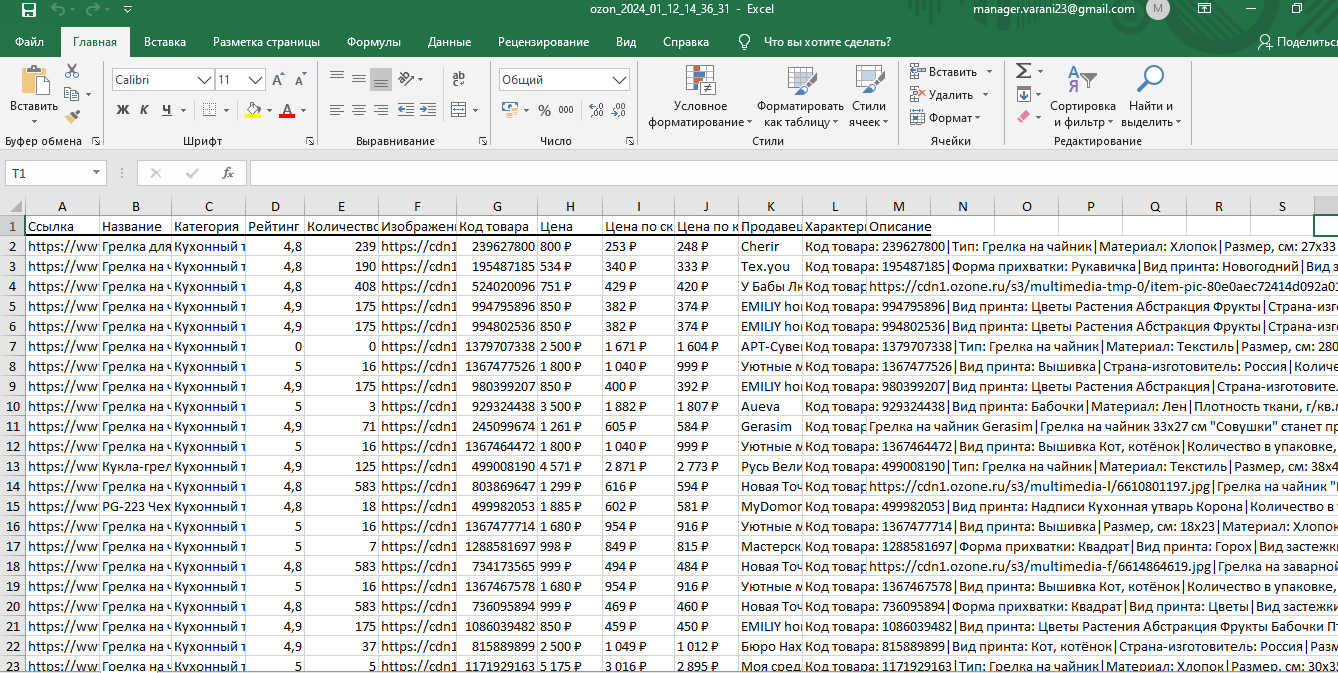Open the Условное форматирование dropdown
Screen dimensions: 1338x673
700,100
